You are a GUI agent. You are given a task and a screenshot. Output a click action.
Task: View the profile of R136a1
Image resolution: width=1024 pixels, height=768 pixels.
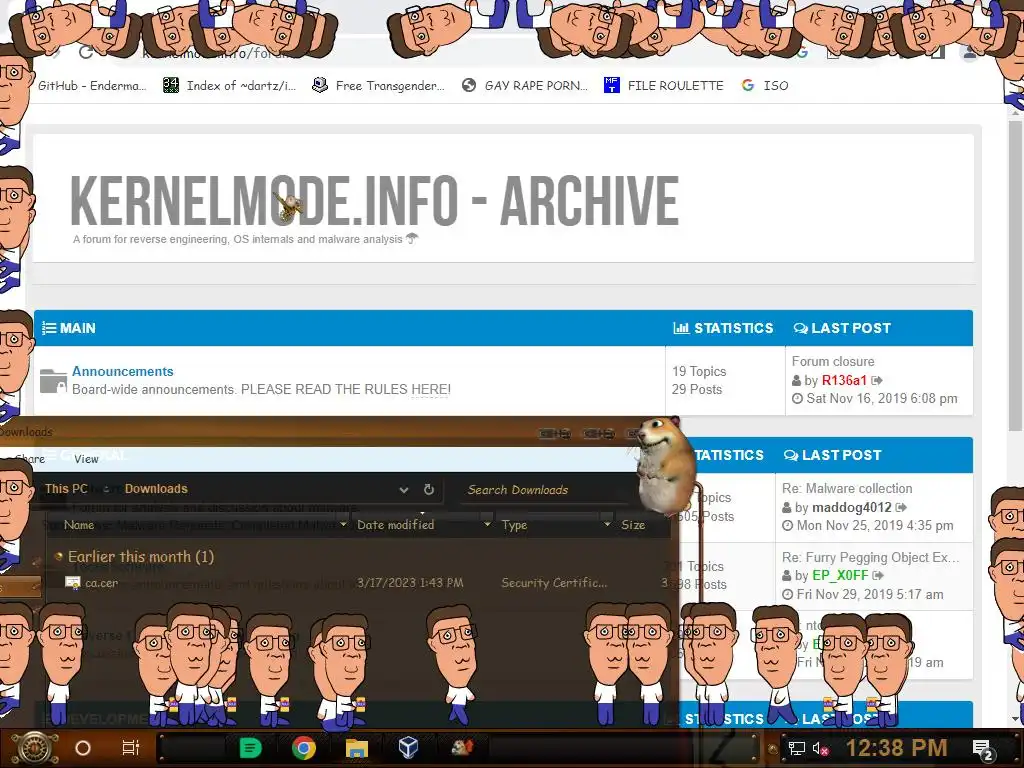844,380
